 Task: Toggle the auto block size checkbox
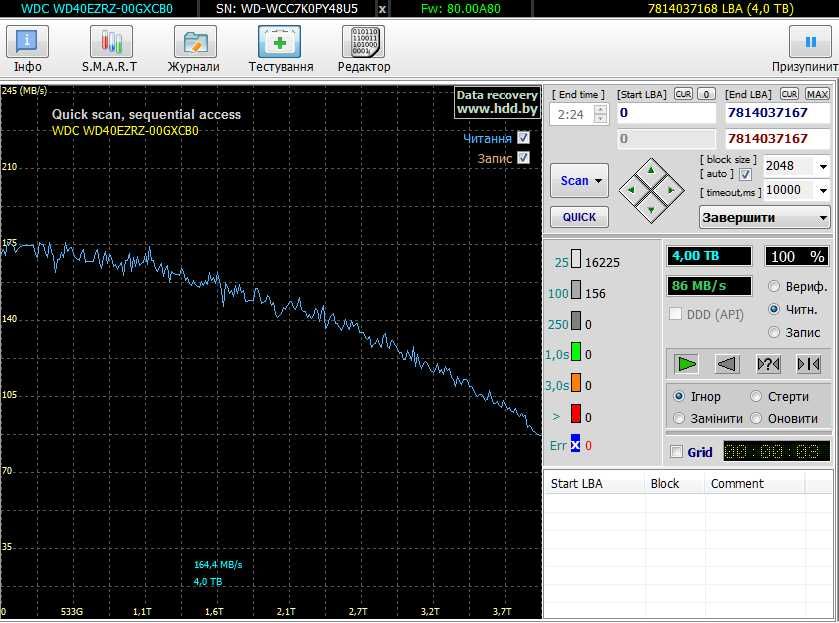point(745,174)
